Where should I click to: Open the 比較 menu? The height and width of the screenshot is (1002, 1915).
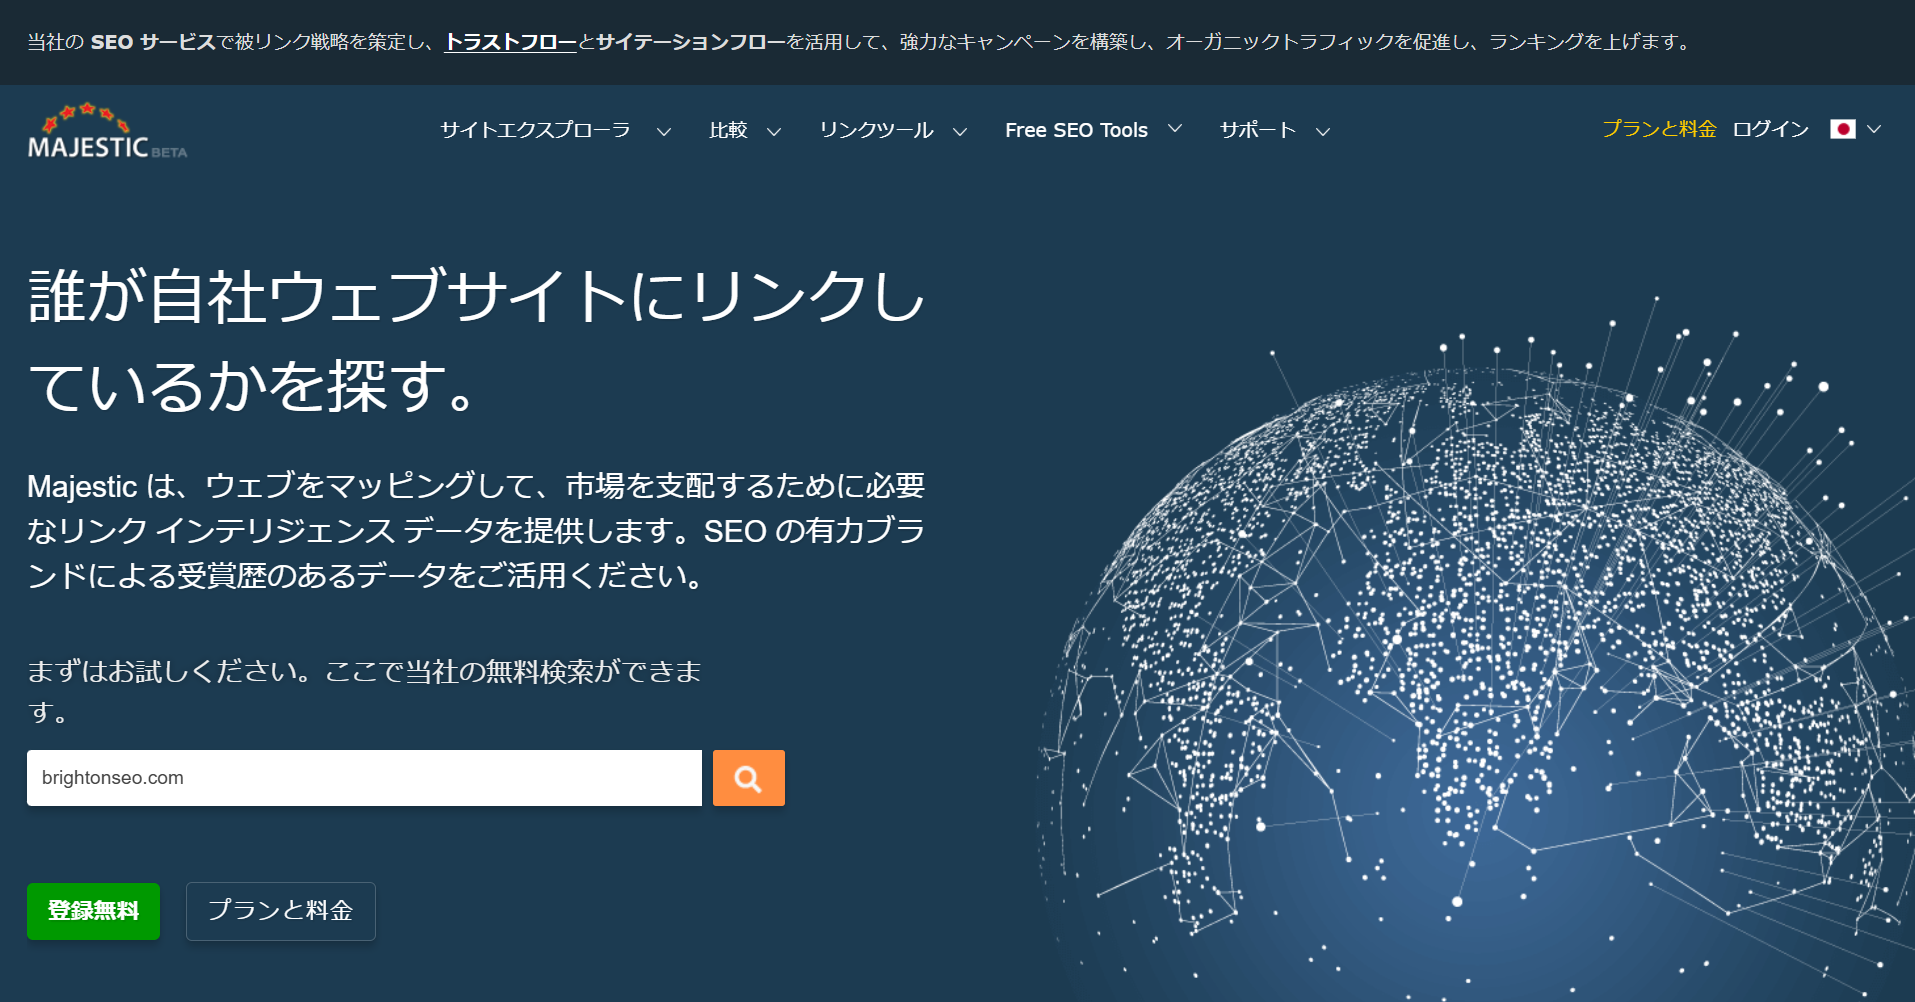[x=728, y=130]
